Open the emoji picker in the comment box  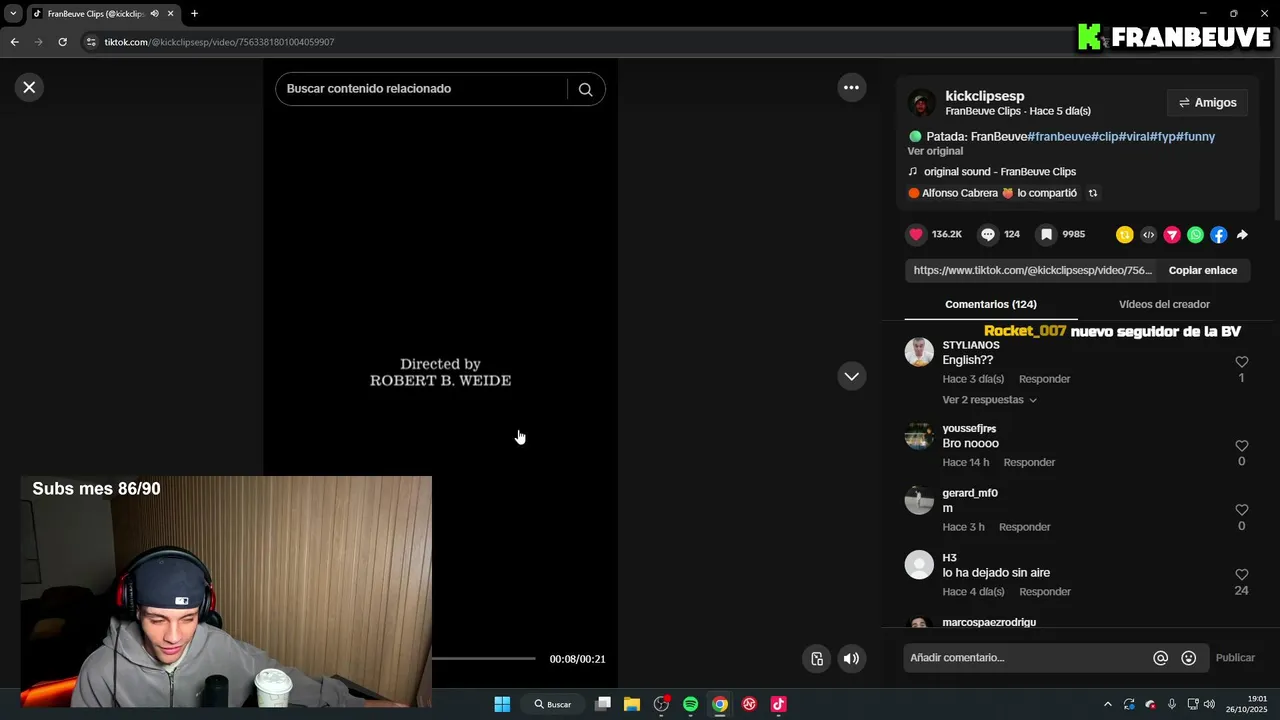click(1188, 658)
